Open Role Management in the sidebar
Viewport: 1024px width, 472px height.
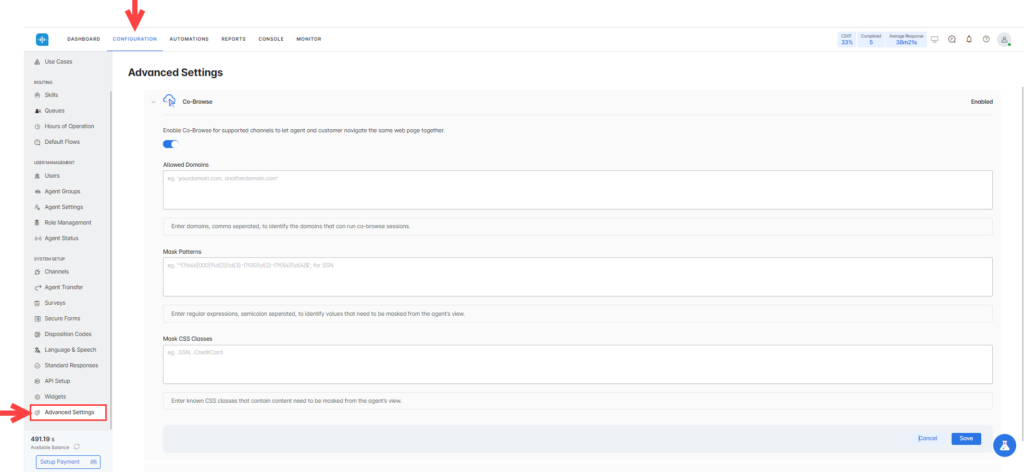tap(67, 222)
